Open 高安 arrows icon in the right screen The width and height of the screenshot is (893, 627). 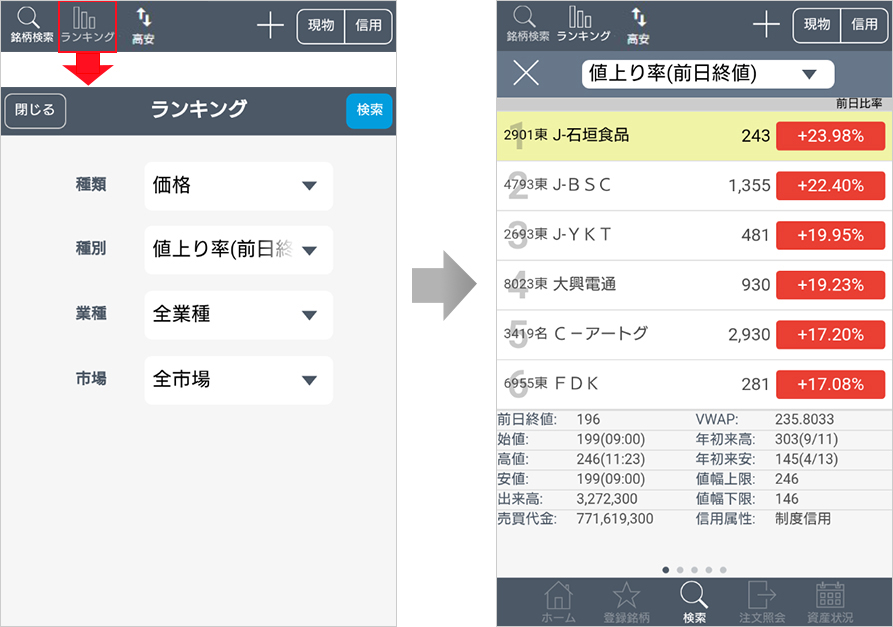tap(638, 26)
